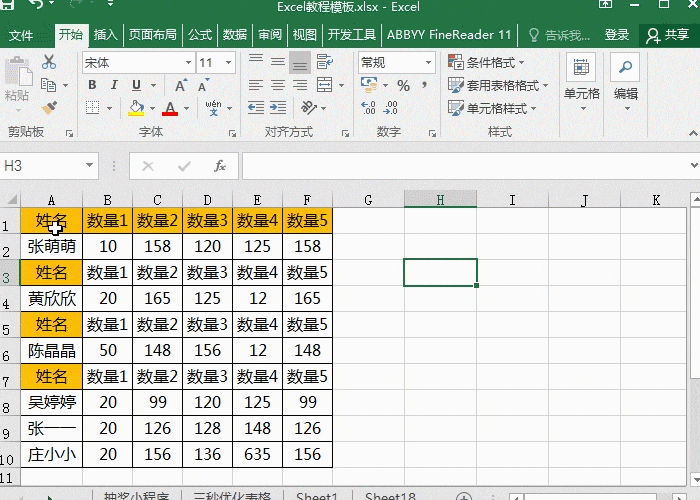Open the 条件格式 dropdown menu

pyautogui.click(x=495, y=63)
